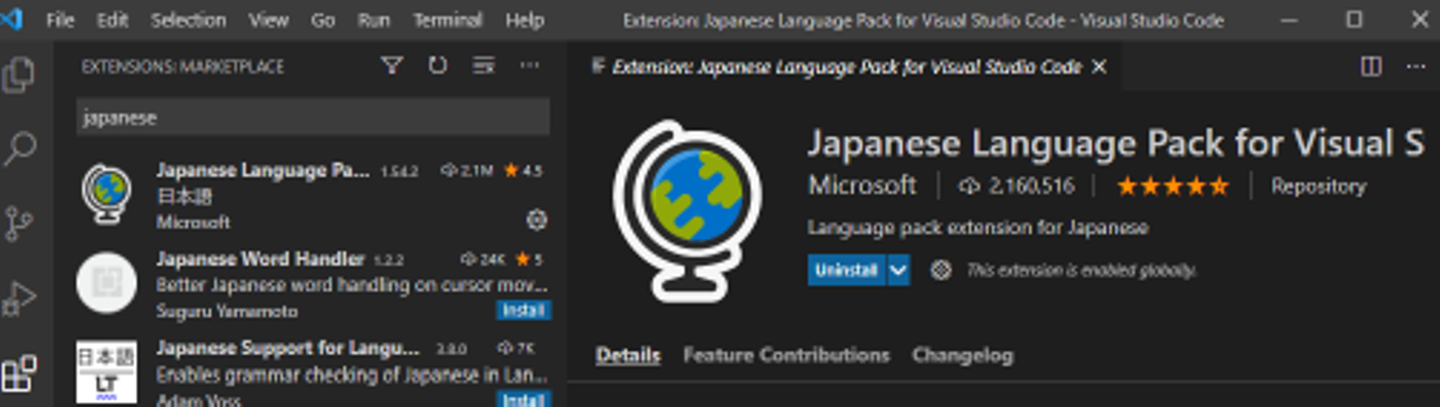Click 'Better Japanese word handling' description
Image resolution: width=1440 pixels, height=407 pixels.
click(352, 285)
